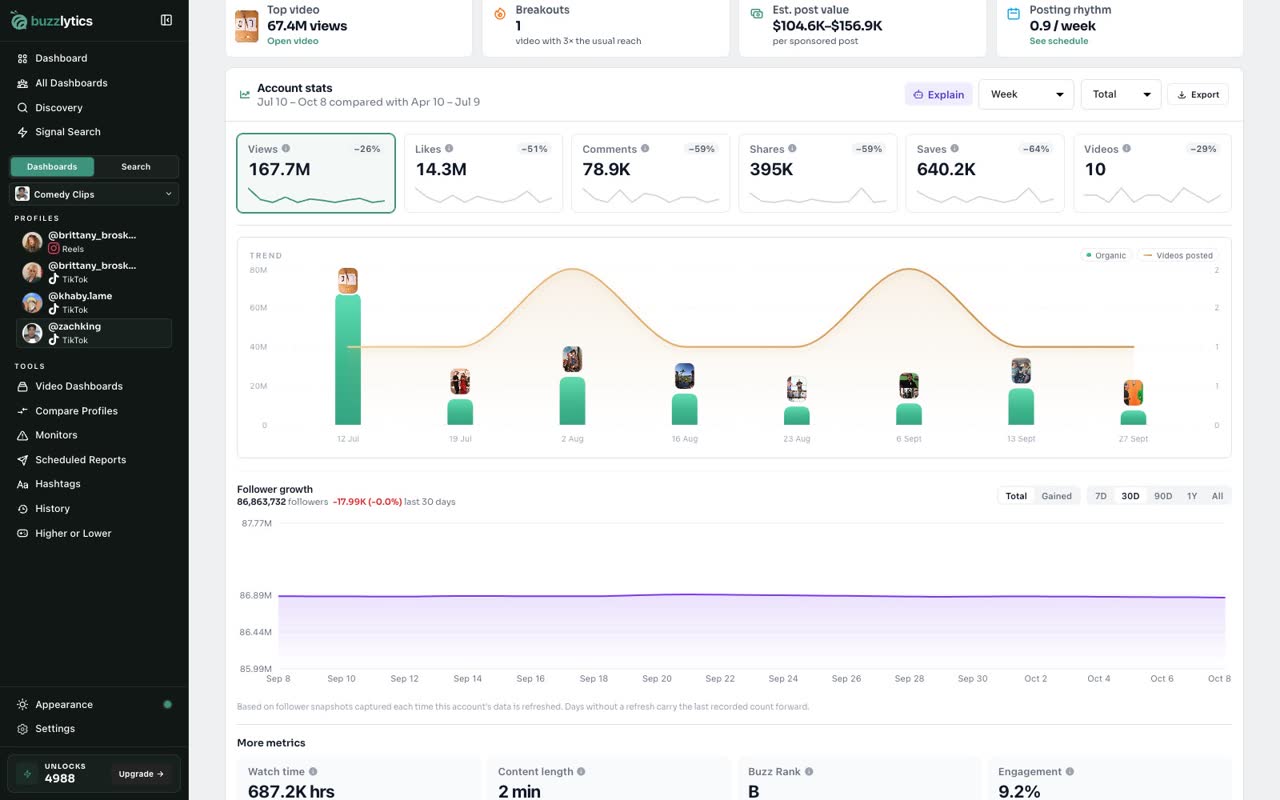Open the Total metric dropdown
Screen dimensions: 1280x800
(x=1121, y=94)
